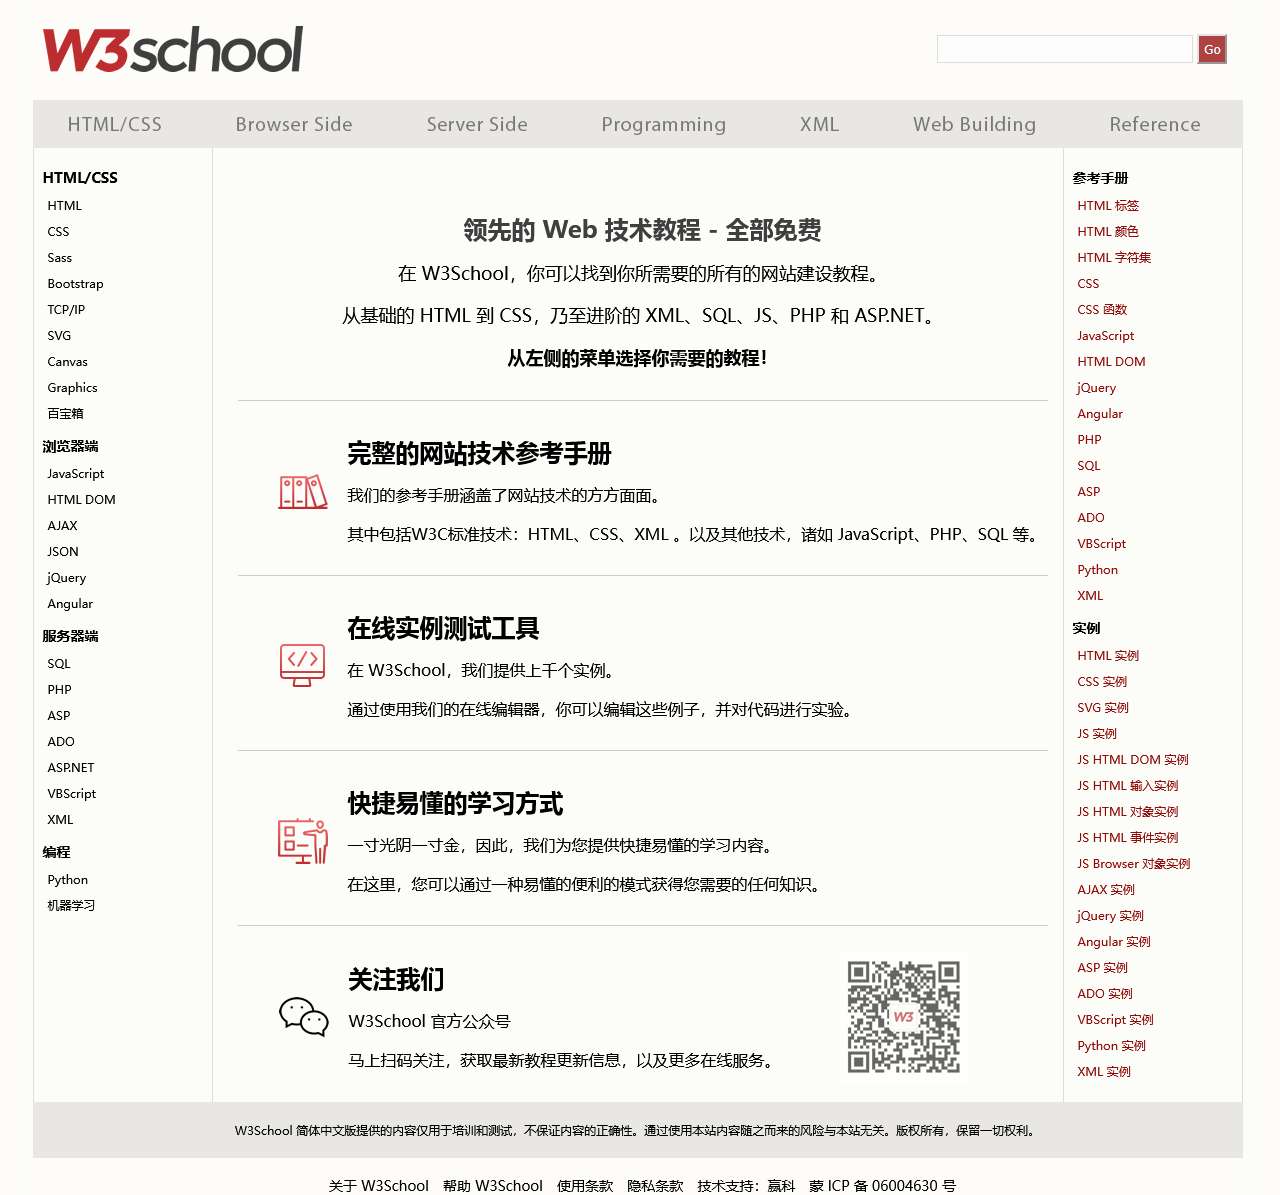Click the online editor monitor icon
The image size is (1280, 1195).
pyautogui.click(x=302, y=665)
